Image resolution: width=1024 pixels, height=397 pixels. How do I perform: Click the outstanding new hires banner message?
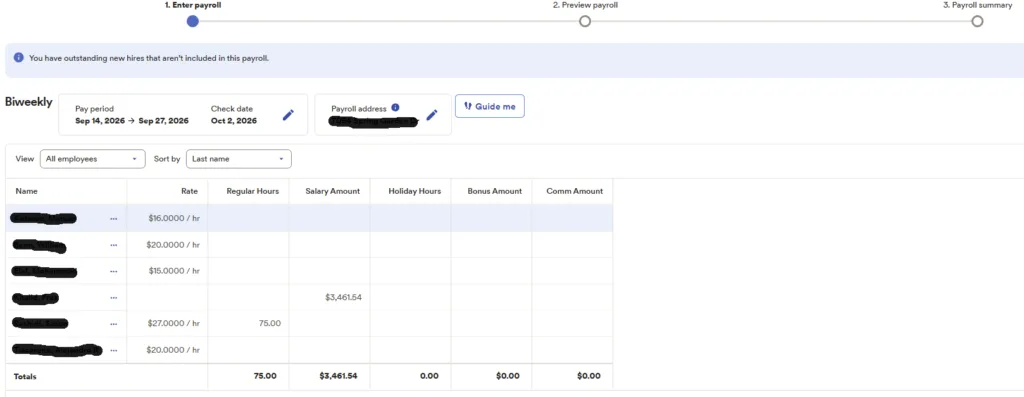[149, 58]
